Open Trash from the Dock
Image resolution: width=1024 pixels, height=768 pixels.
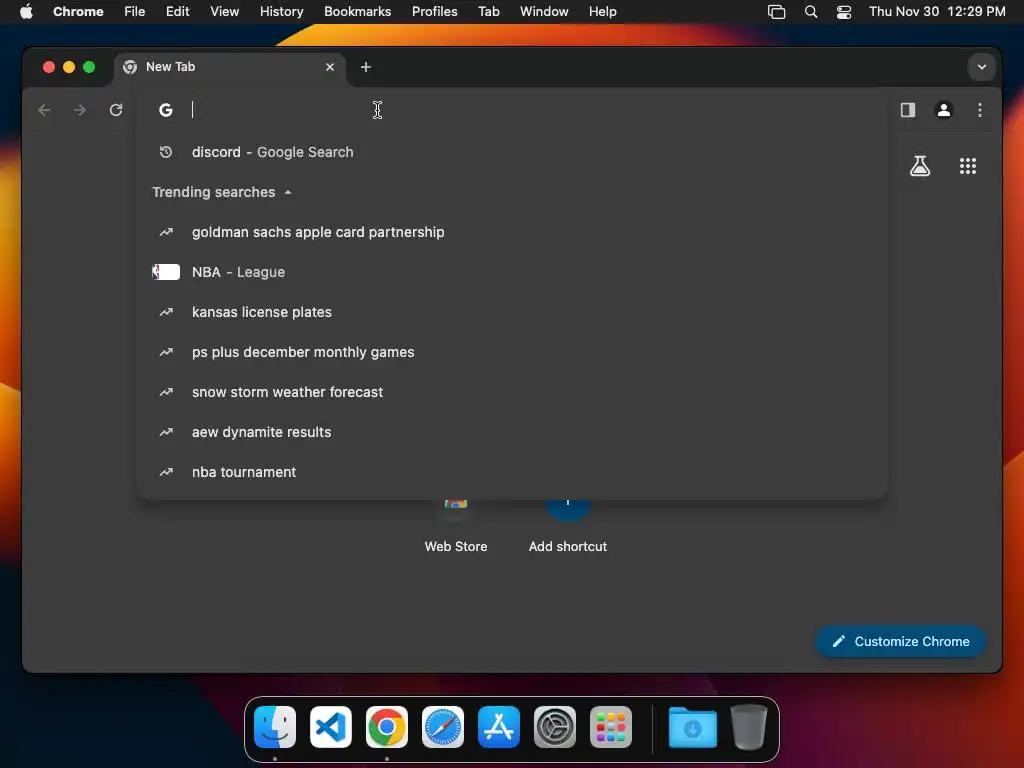tap(749, 727)
